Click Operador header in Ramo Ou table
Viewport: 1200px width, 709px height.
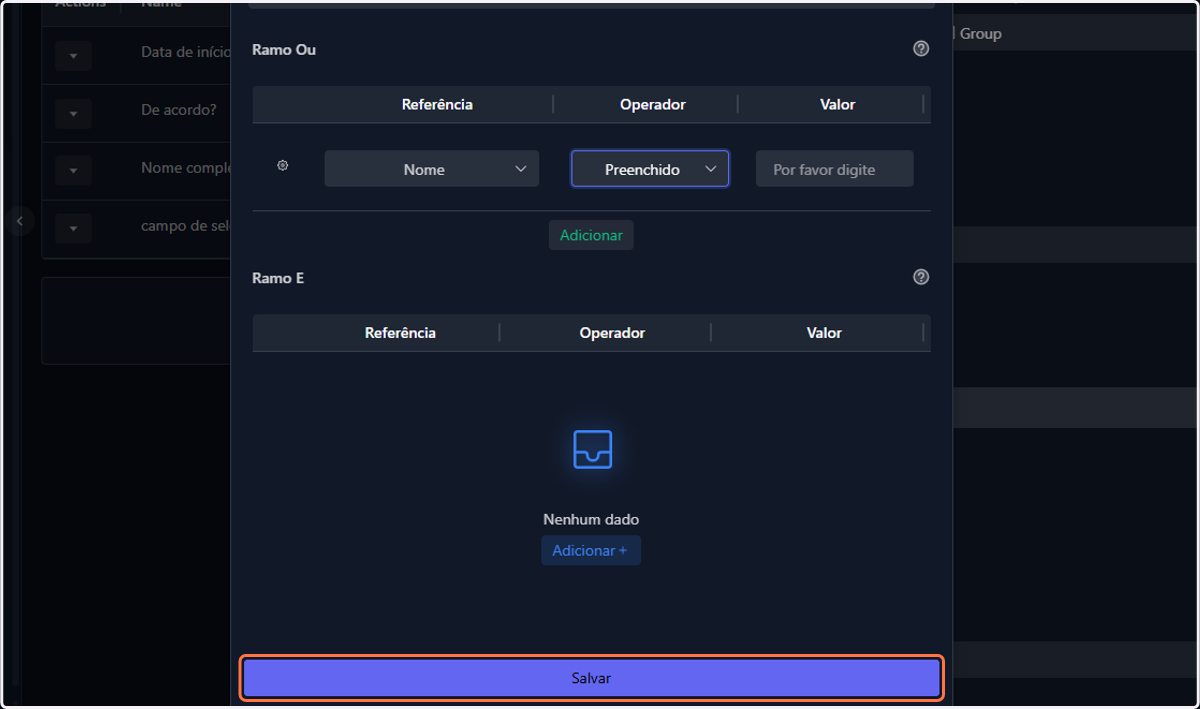point(653,104)
